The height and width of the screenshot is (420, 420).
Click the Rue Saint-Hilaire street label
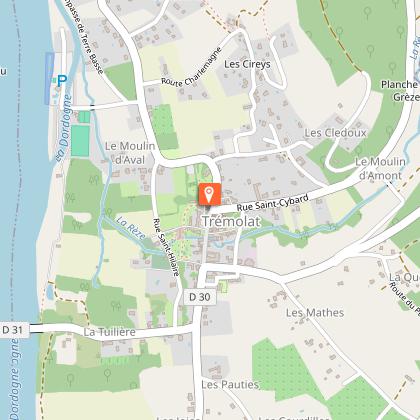[166, 247]
